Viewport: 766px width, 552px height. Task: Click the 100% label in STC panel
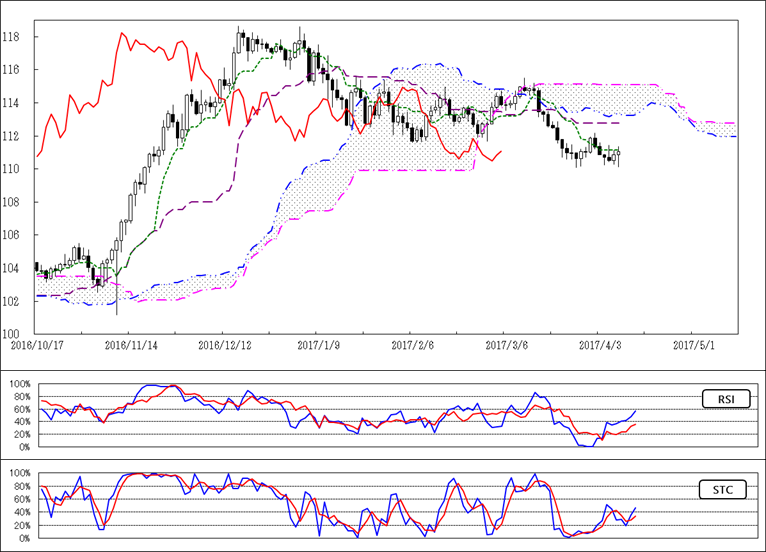18,474
